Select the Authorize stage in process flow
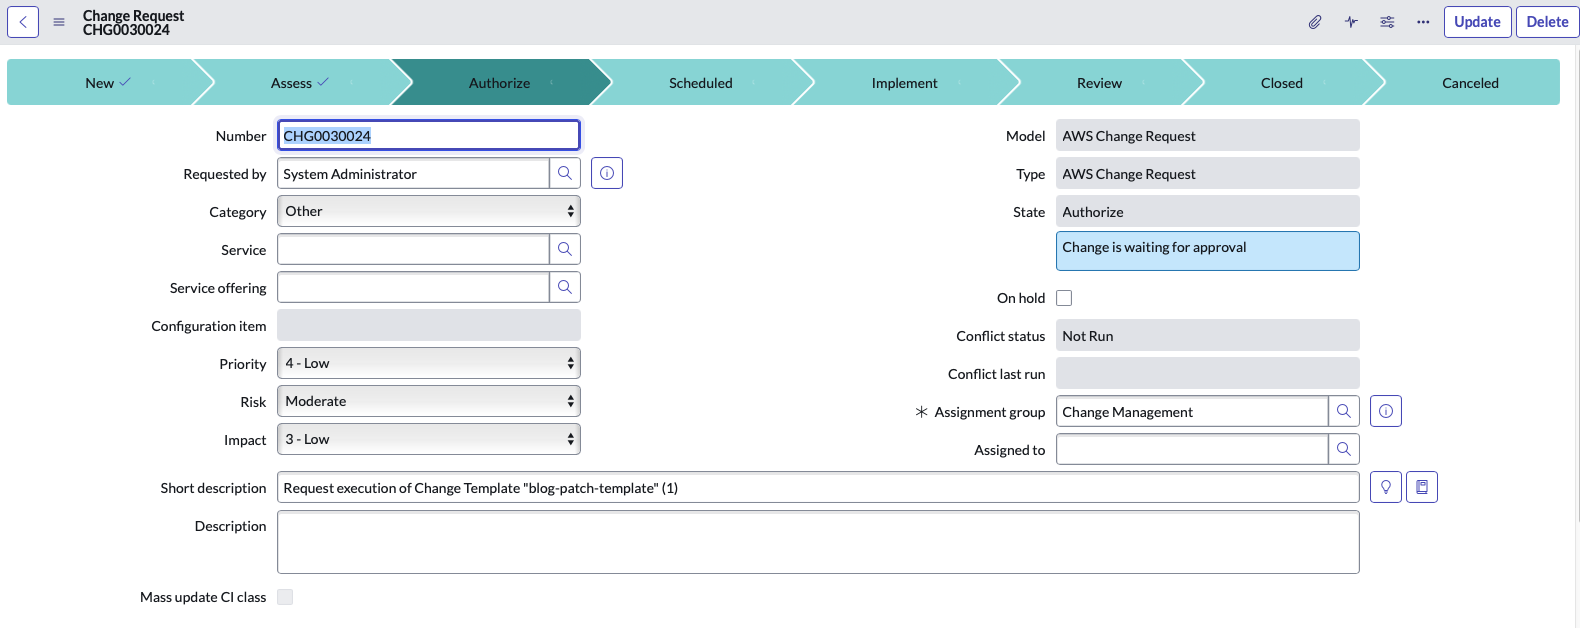 pos(499,83)
